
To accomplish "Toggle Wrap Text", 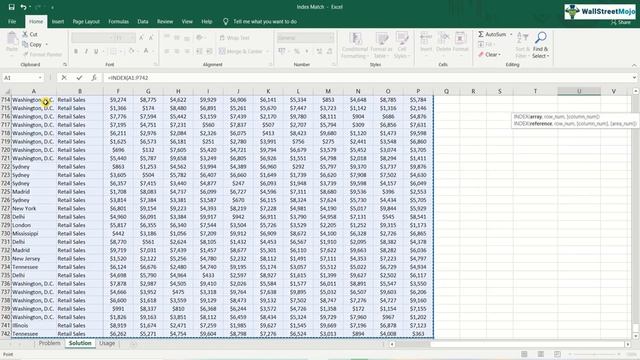I will (234, 38).
